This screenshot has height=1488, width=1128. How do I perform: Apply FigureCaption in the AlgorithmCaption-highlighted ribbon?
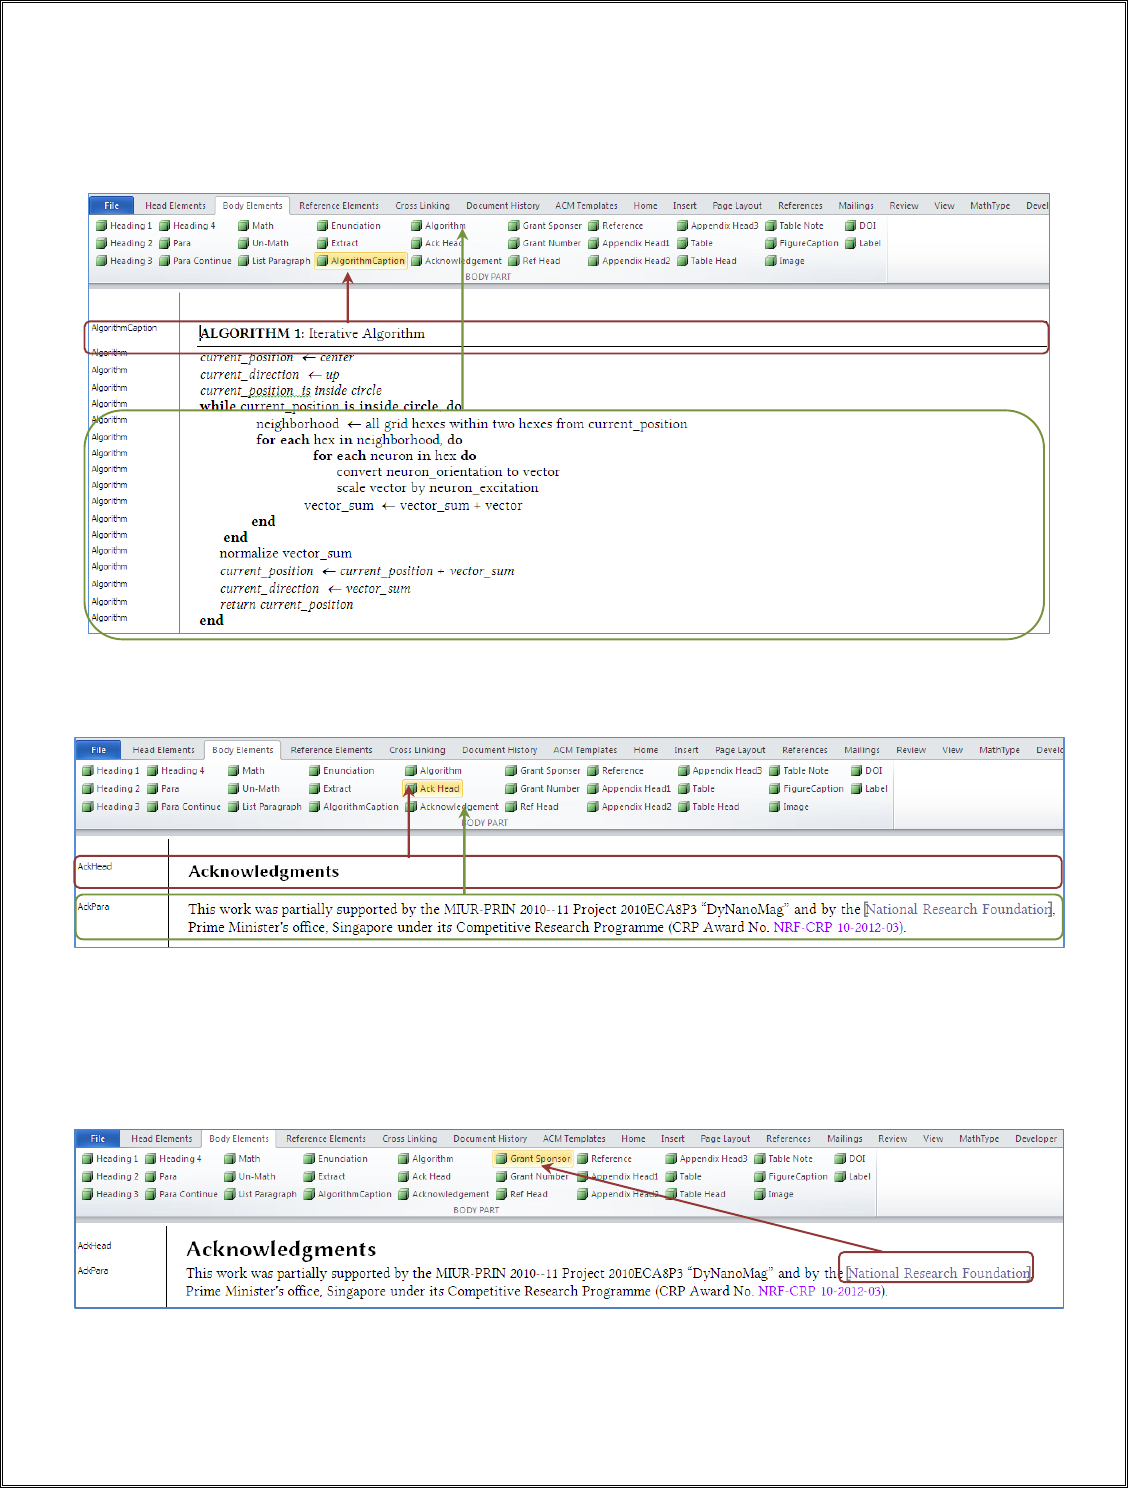coord(802,243)
